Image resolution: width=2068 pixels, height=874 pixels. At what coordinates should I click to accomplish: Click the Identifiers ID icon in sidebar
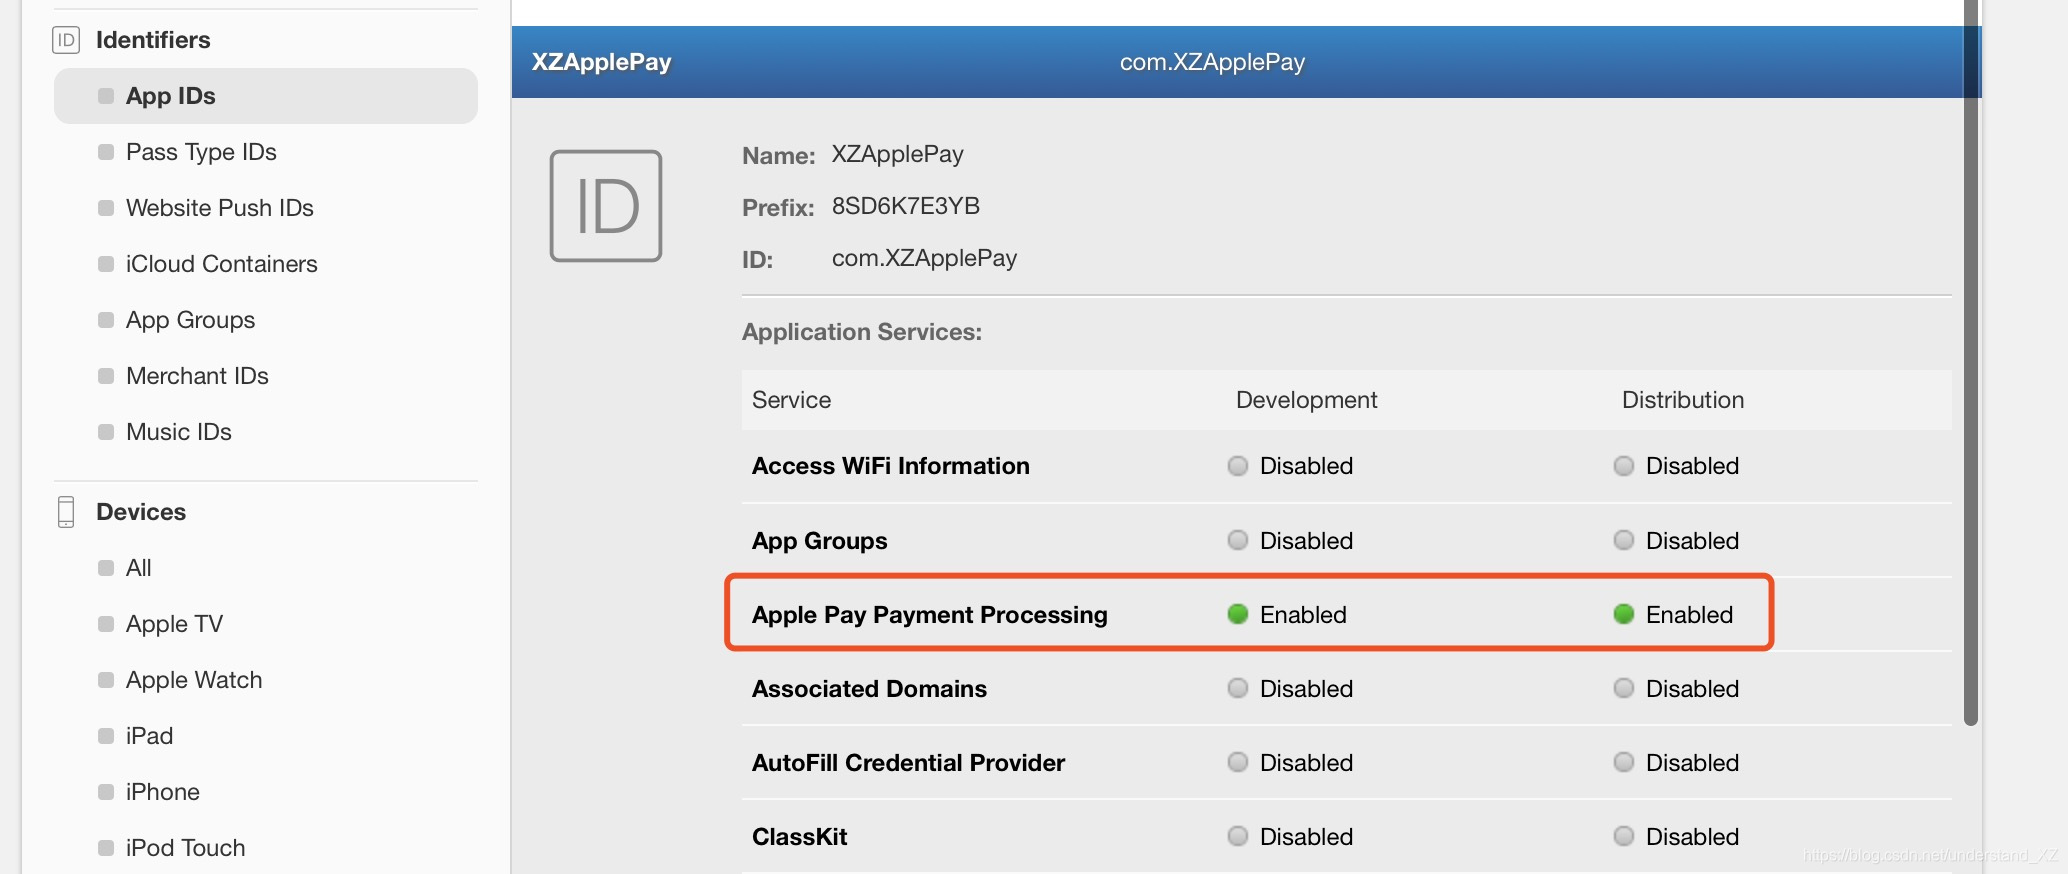coord(66,40)
